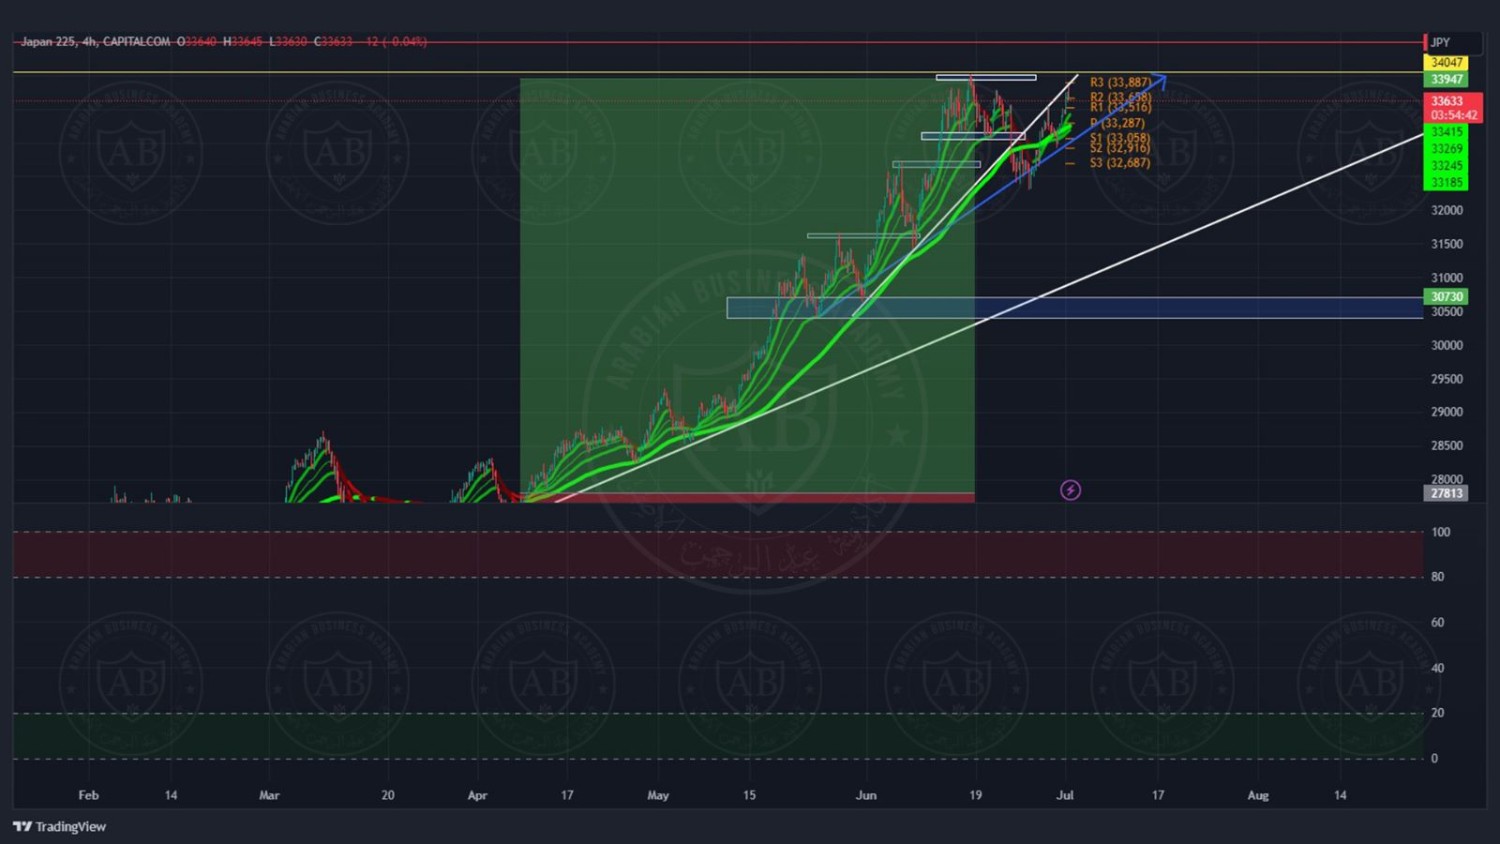Select the Japan 225 symbol legend title

50,42
